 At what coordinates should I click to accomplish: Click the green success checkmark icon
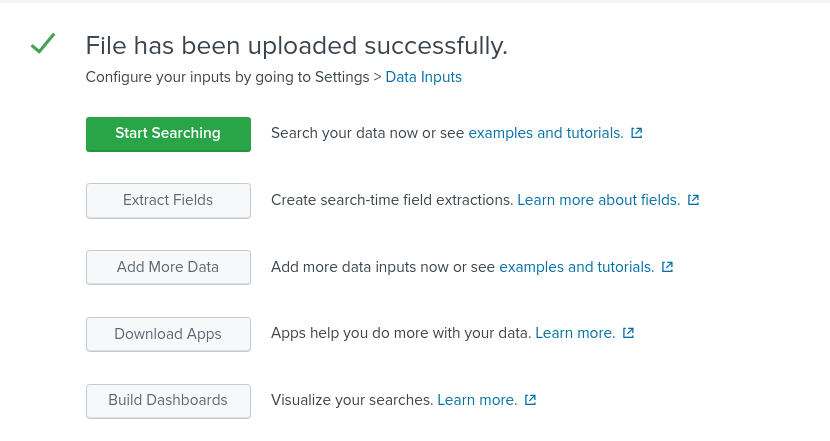[42, 44]
